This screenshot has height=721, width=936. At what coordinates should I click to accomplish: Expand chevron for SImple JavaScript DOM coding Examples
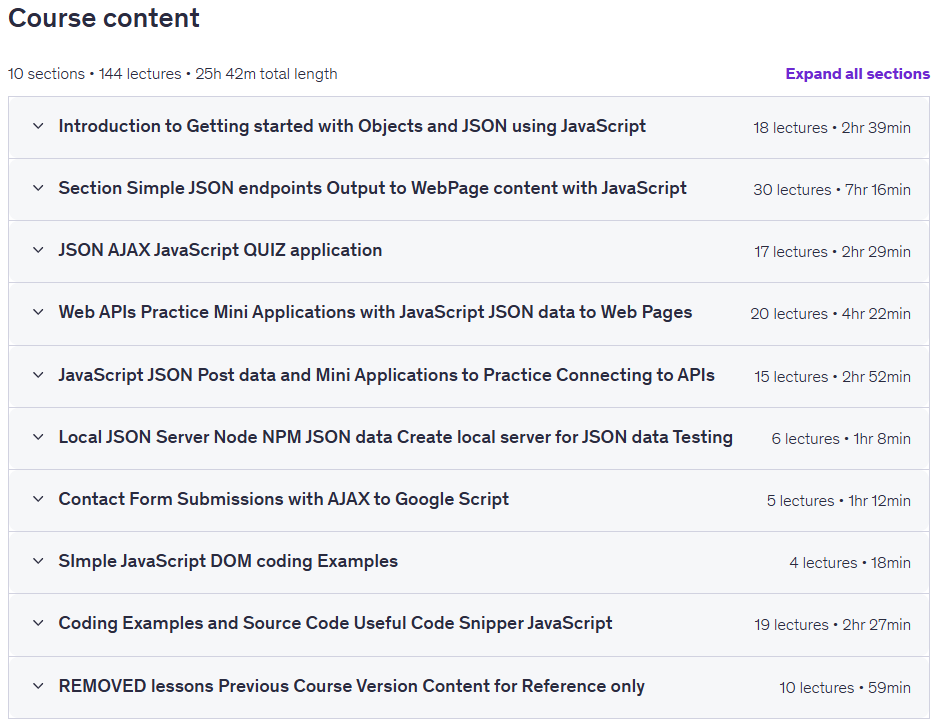point(38,561)
